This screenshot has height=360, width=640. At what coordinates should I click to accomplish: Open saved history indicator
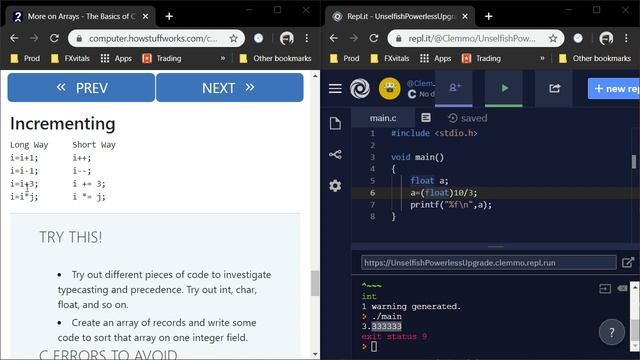click(x=467, y=118)
